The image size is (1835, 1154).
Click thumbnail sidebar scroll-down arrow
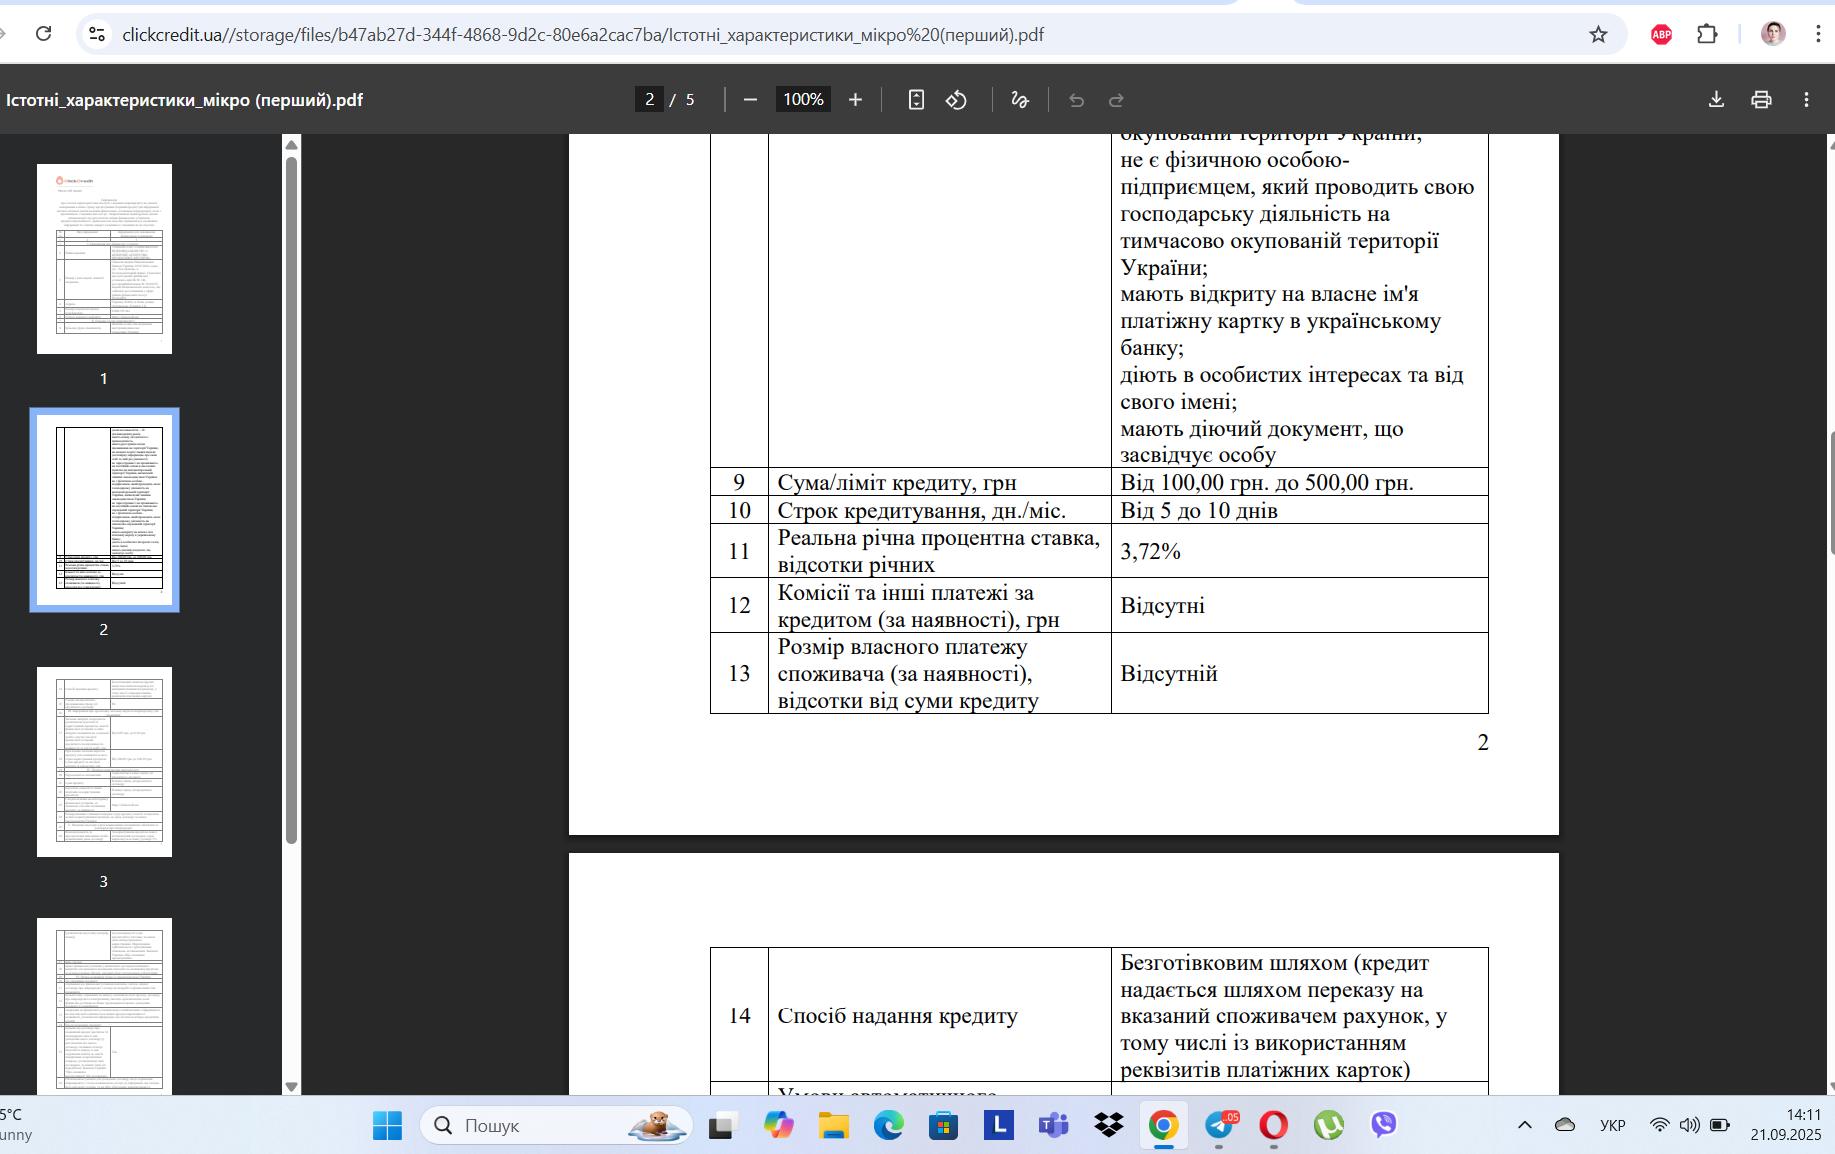pyautogui.click(x=291, y=1086)
